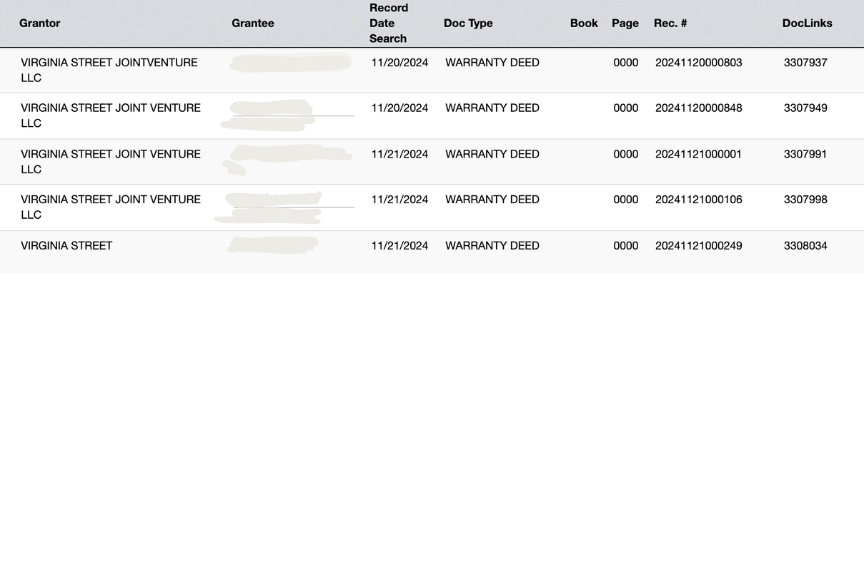The height and width of the screenshot is (576, 864).
Task: Click the Page column header
Action: point(625,23)
